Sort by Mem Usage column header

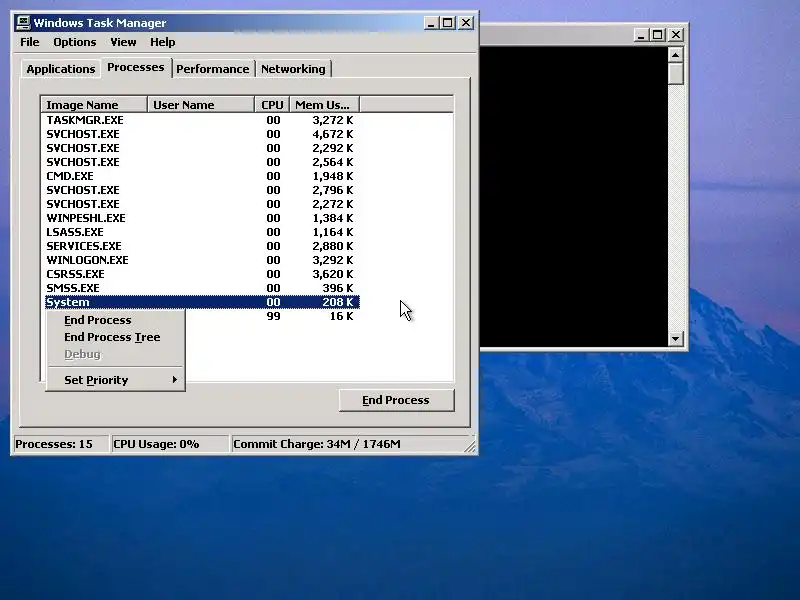tap(324, 105)
